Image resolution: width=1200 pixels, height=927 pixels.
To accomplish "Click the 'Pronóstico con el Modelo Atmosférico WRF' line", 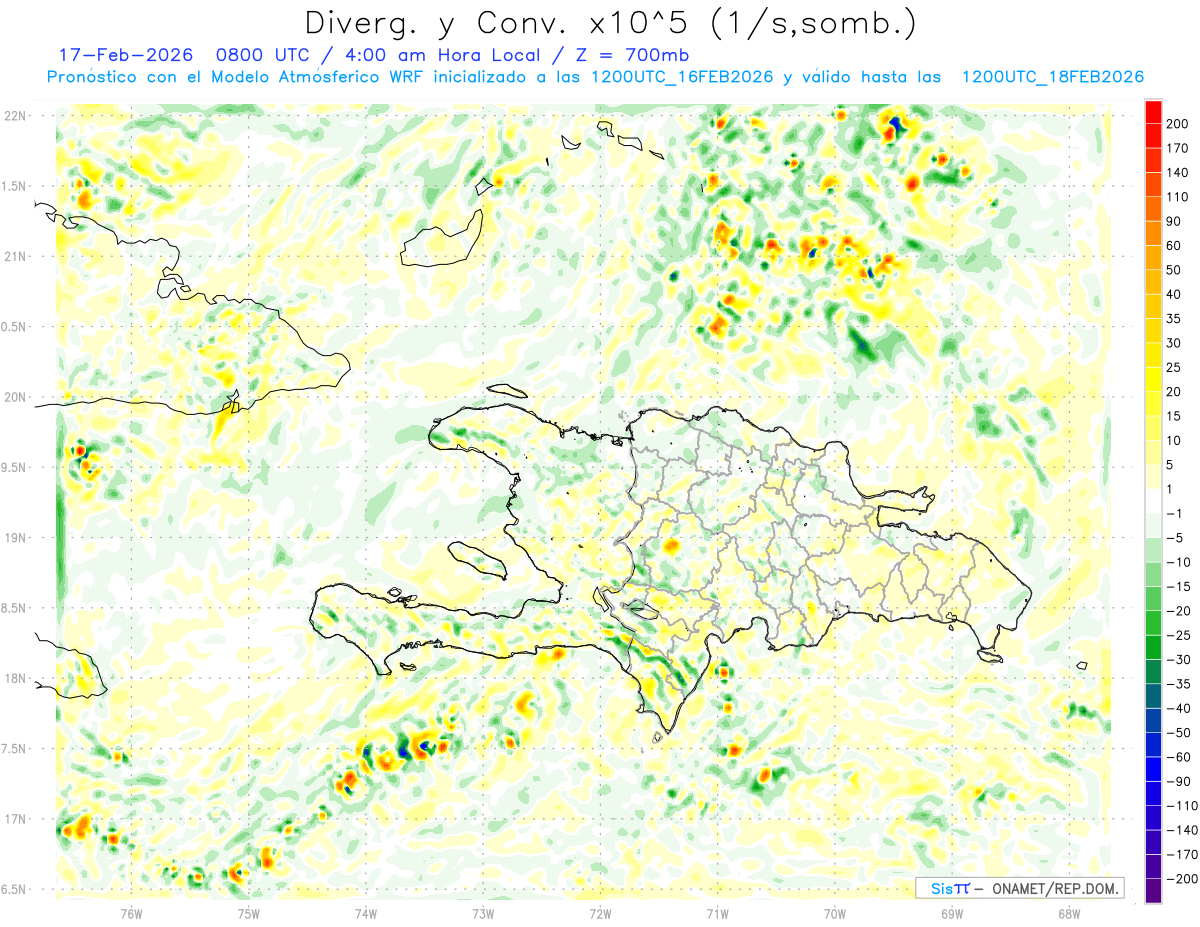I will pos(236,77).
